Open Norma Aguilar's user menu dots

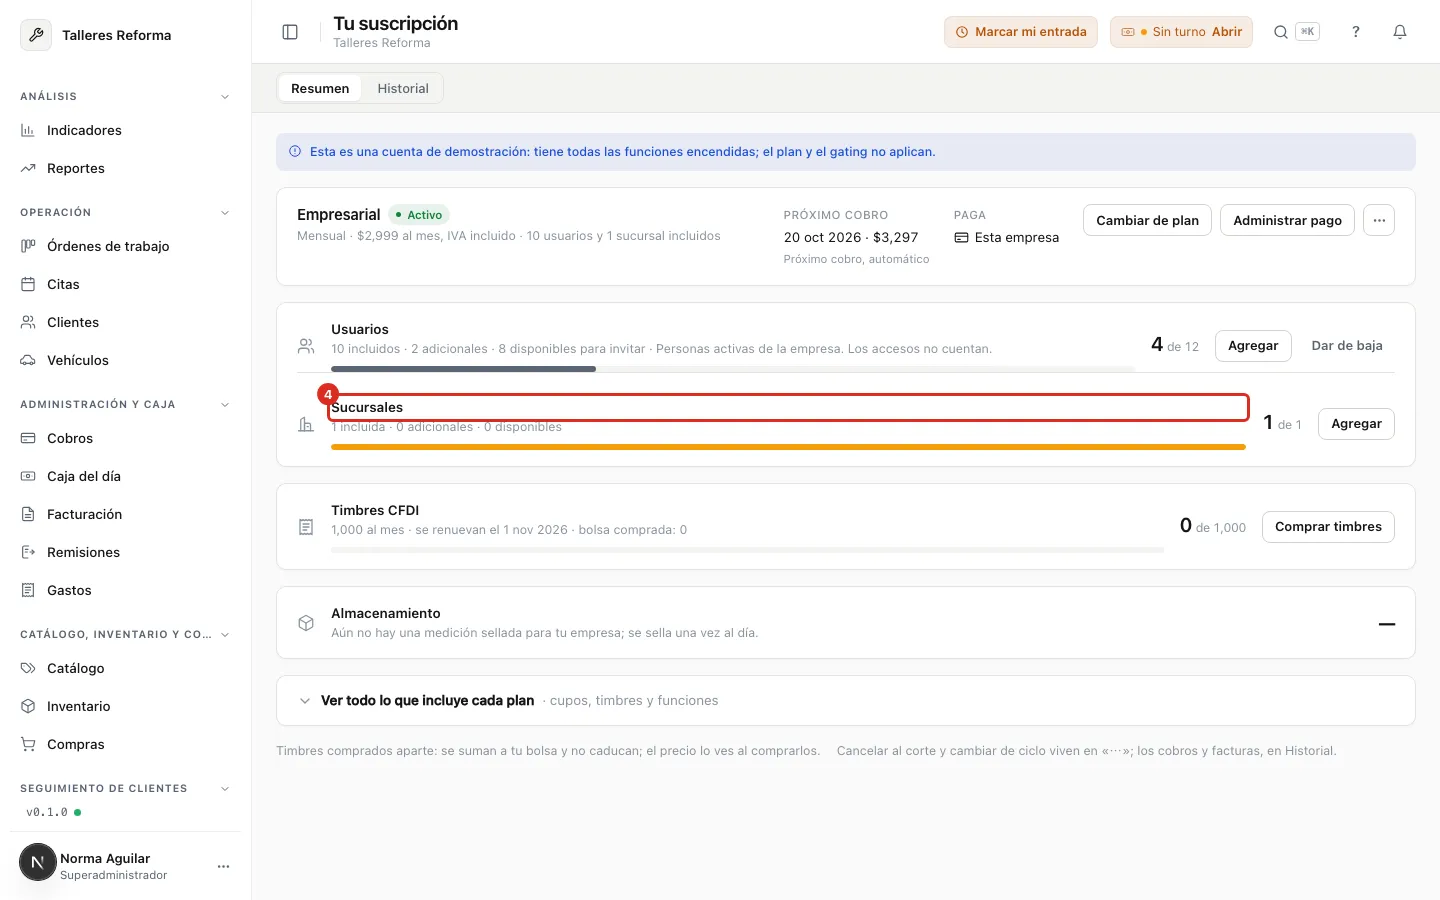coord(223,866)
